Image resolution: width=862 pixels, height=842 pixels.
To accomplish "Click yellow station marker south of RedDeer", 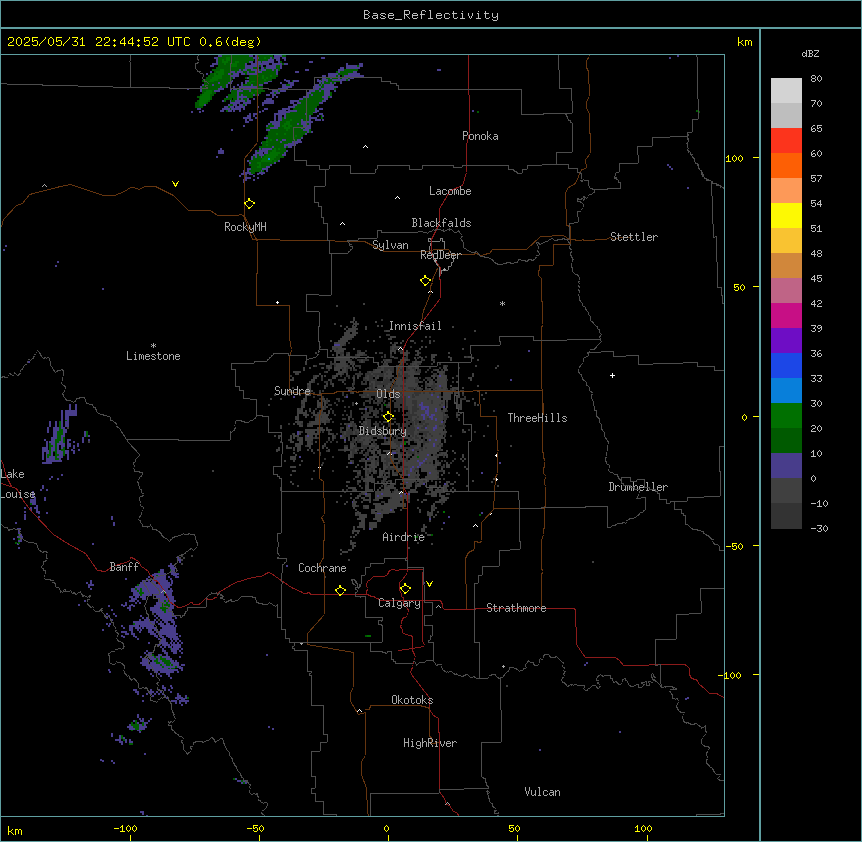I will (x=425, y=280).
